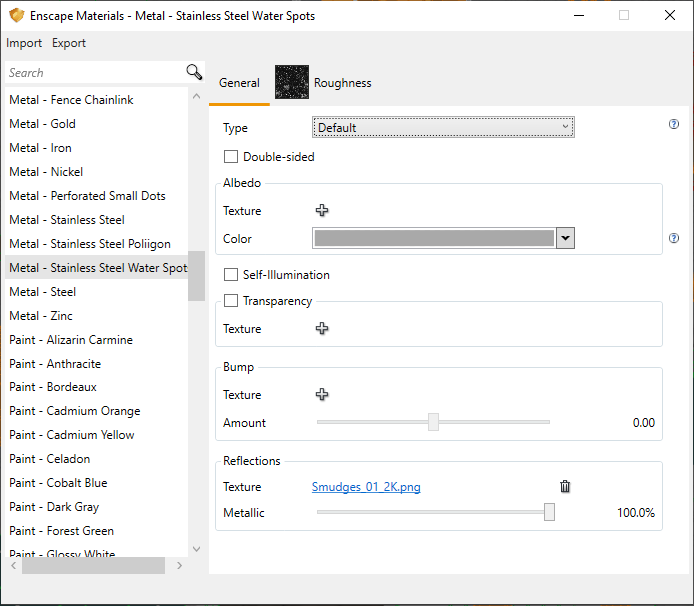The image size is (694, 606).
Task: Select Paint - Celadon material
Action: pyautogui.click(x=96, y=459)
